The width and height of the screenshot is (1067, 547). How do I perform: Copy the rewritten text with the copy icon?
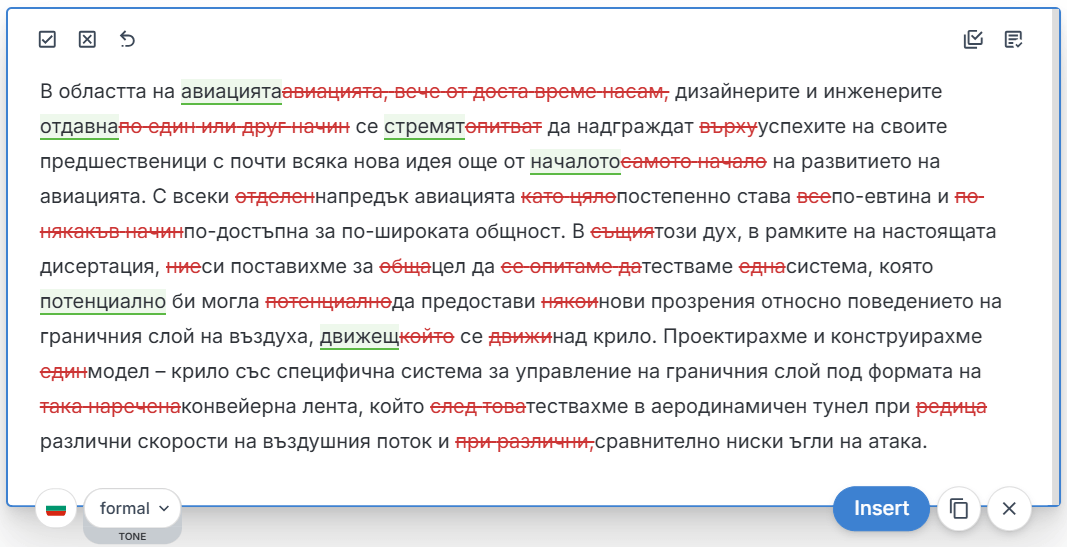(959, 508)
